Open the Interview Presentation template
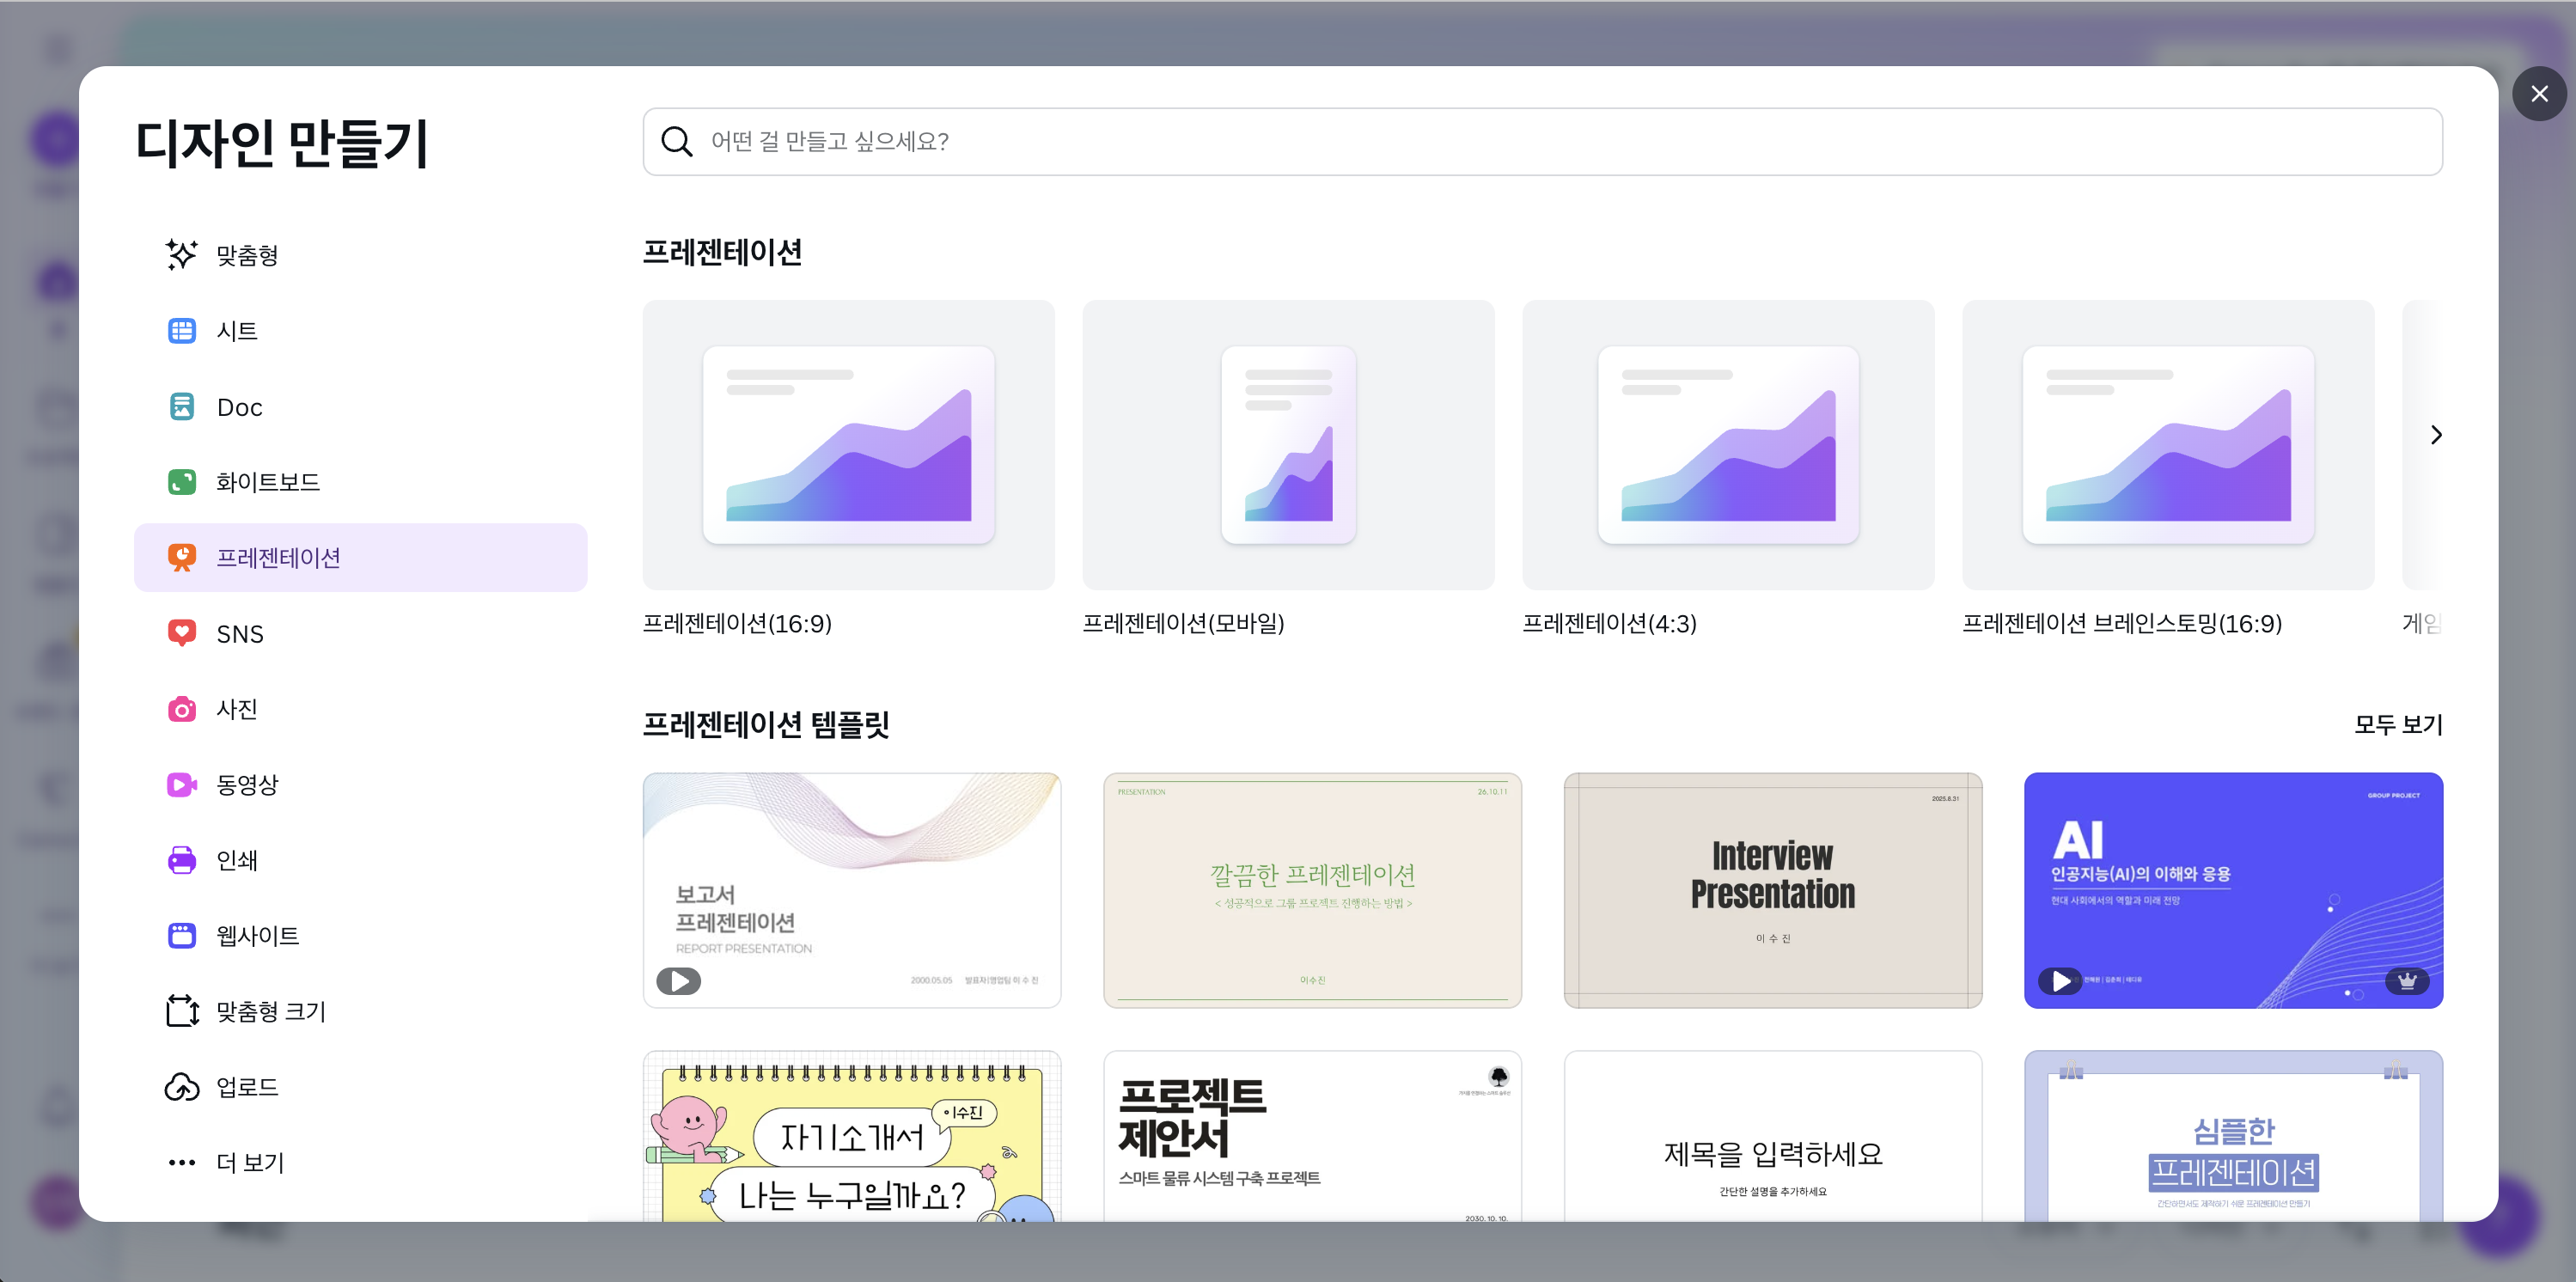Image resolution: width=2576 pixels, height=1282 pixels. point(1772,889)
